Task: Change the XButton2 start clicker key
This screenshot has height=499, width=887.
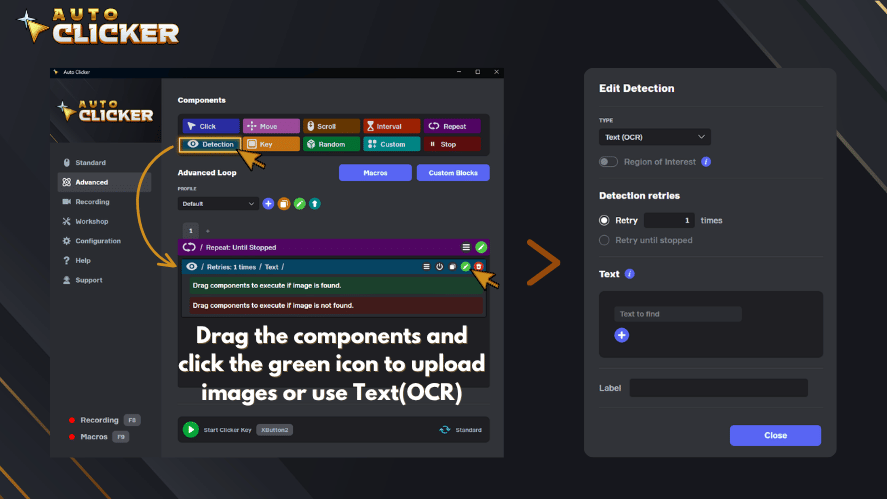Action: tap(274, 430)
